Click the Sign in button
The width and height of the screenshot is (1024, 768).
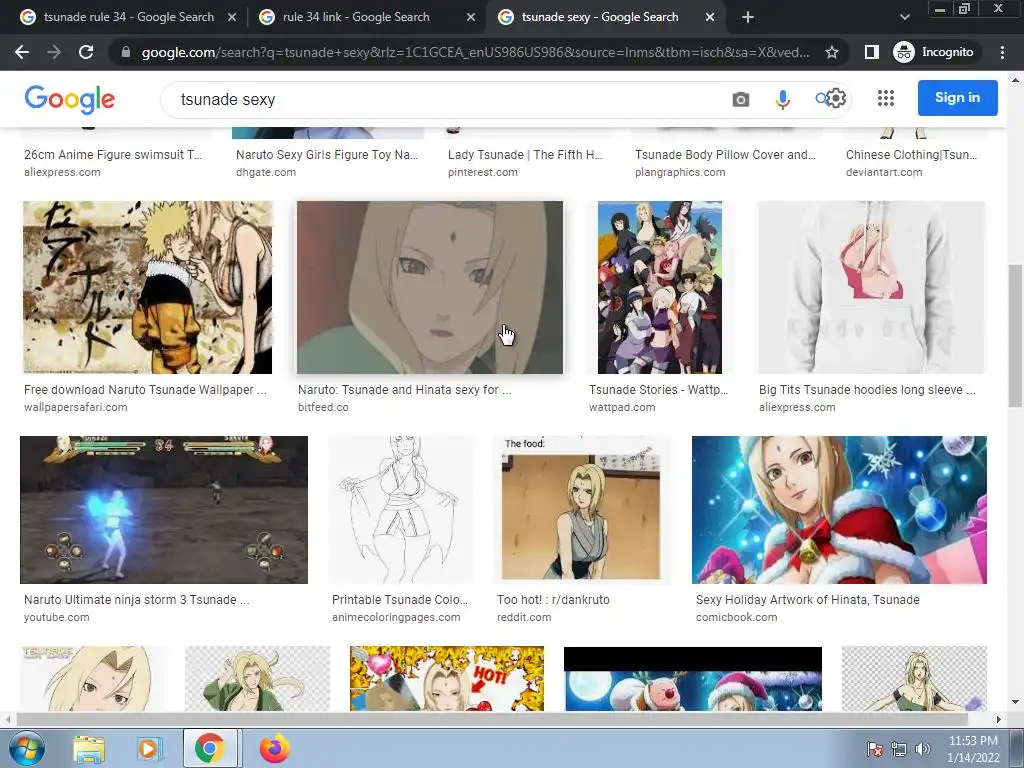[x=957, y=97]
